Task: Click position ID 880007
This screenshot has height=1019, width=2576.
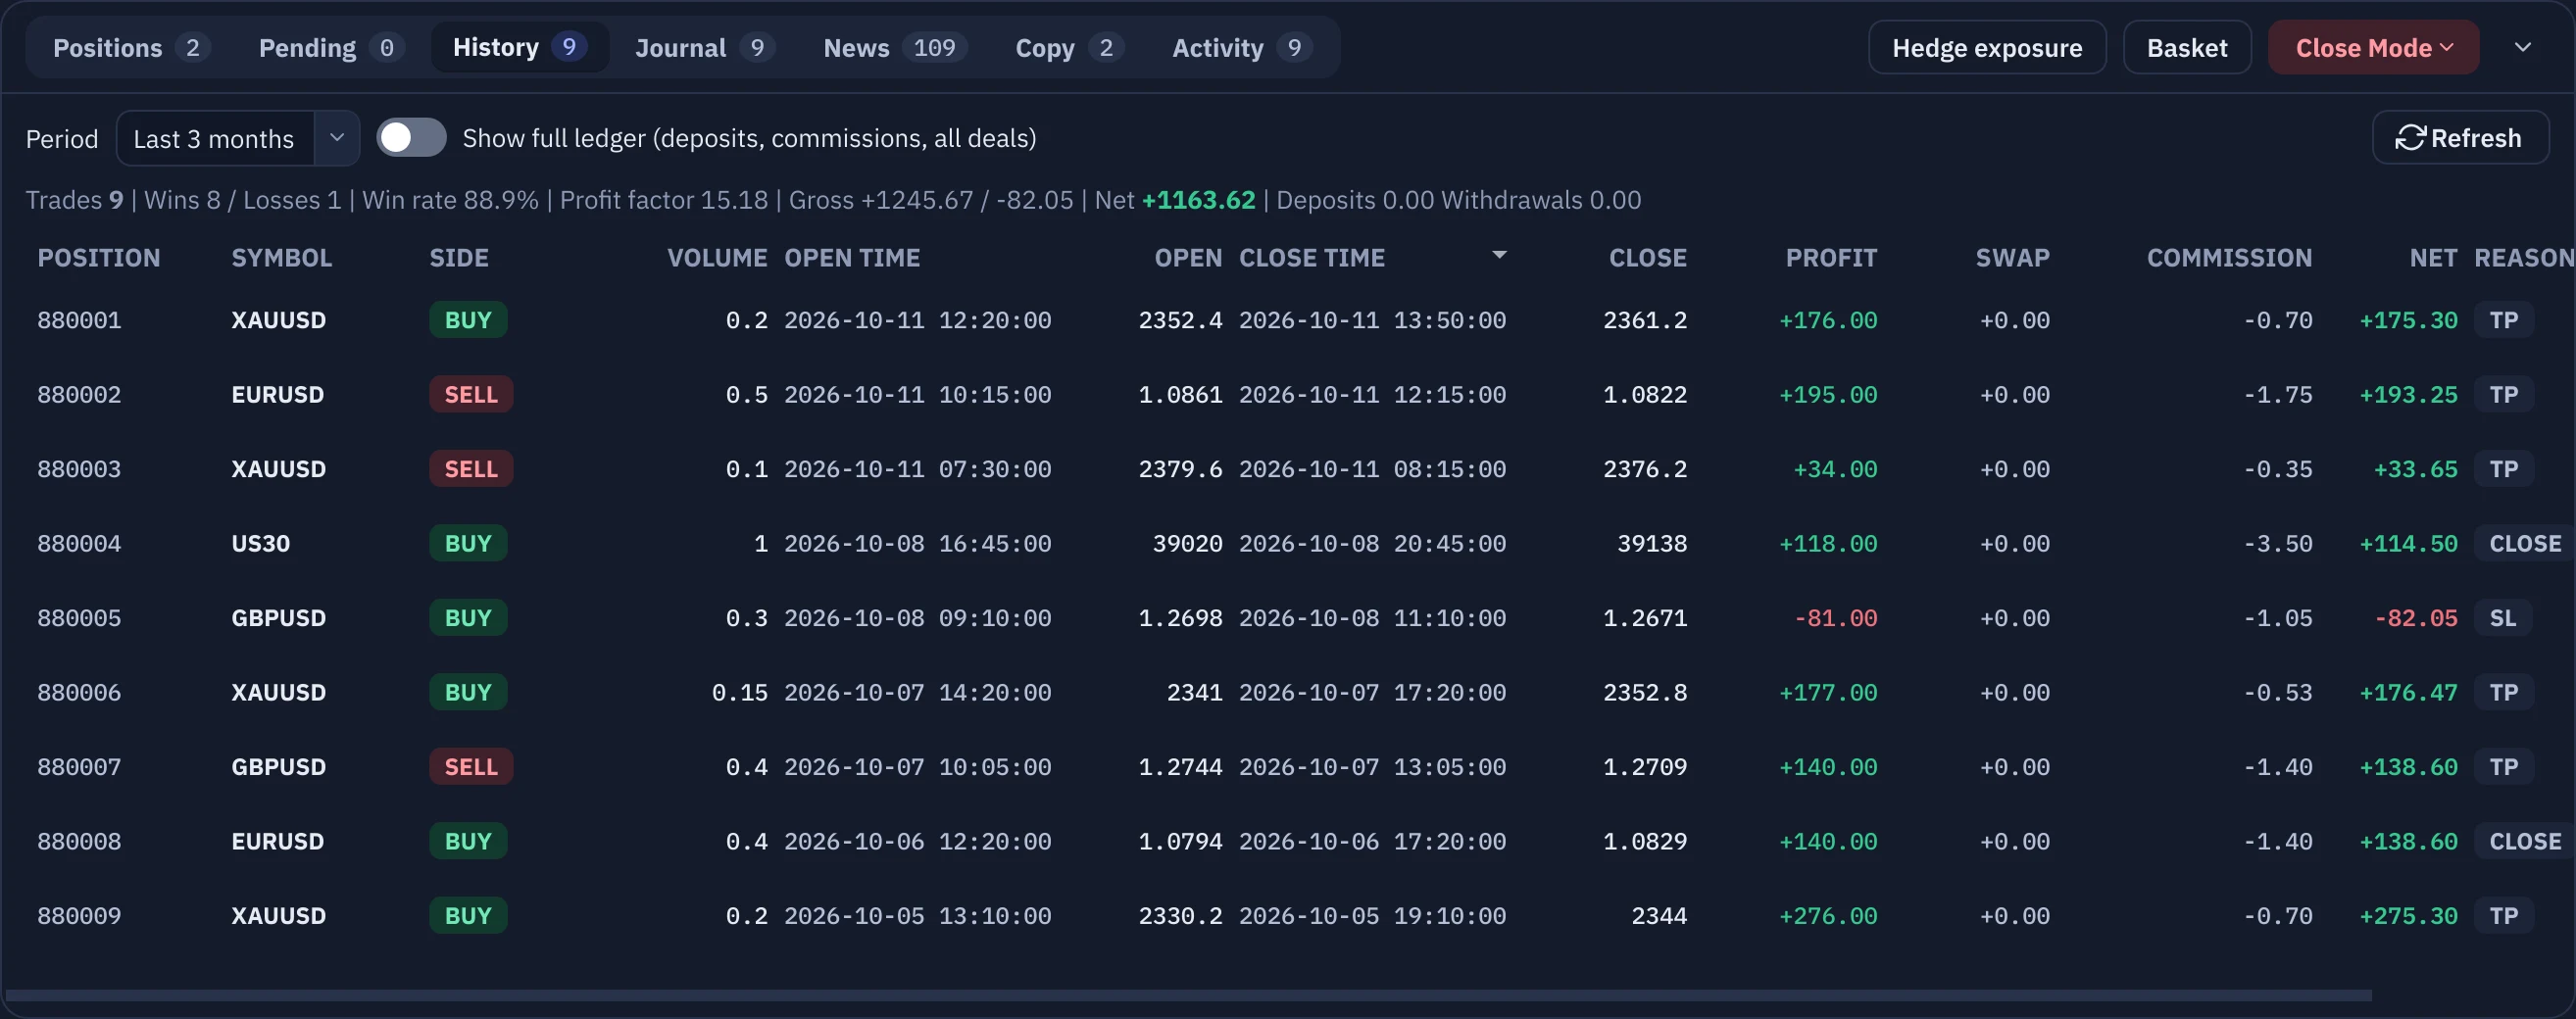Action: [x=79, y=767]
